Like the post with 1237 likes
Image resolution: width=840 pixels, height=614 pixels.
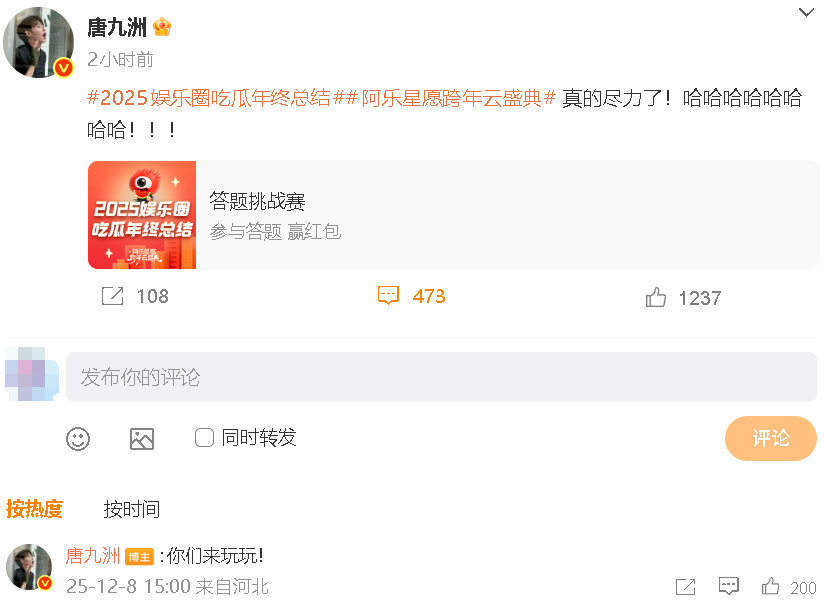tap(656, 297)
